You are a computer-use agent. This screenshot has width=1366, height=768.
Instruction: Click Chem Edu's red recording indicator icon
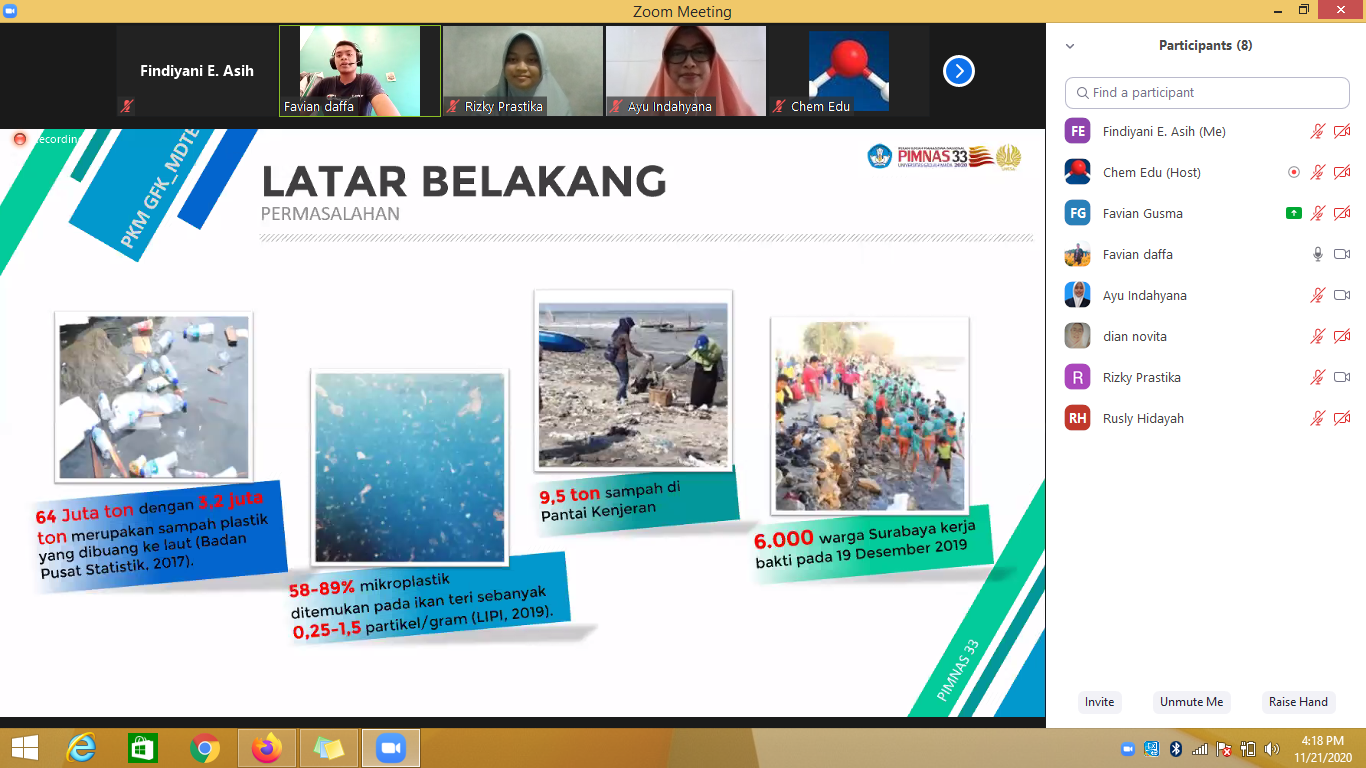point(1293,172)
